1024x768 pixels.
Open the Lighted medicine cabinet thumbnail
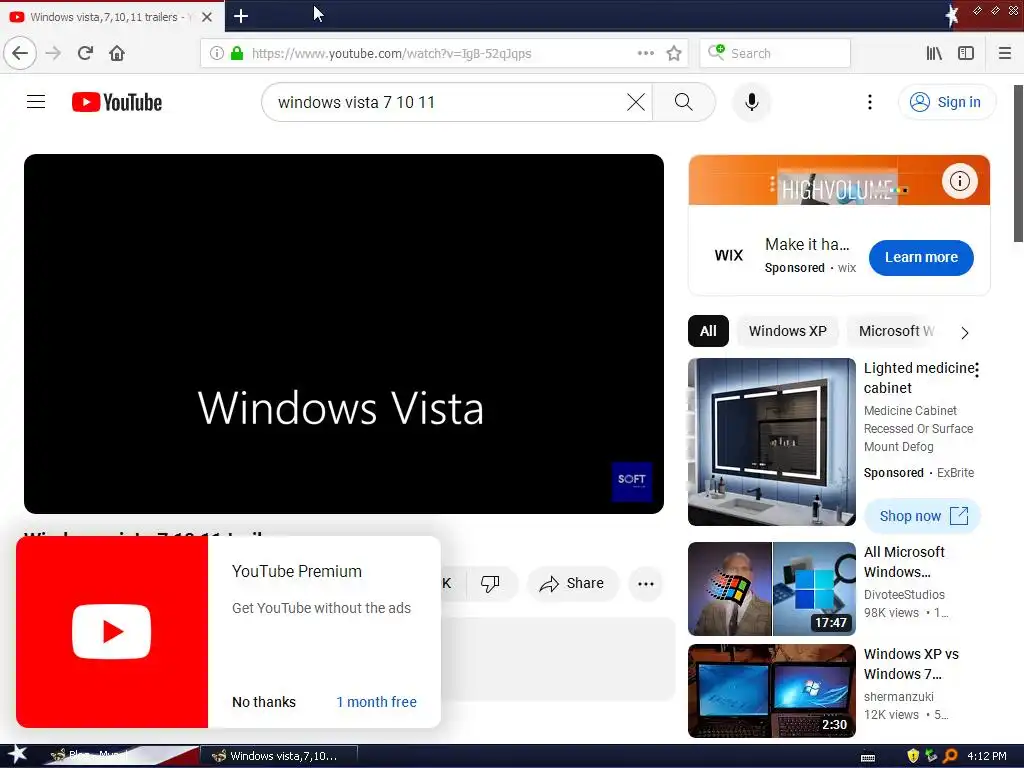click(771, 441)
